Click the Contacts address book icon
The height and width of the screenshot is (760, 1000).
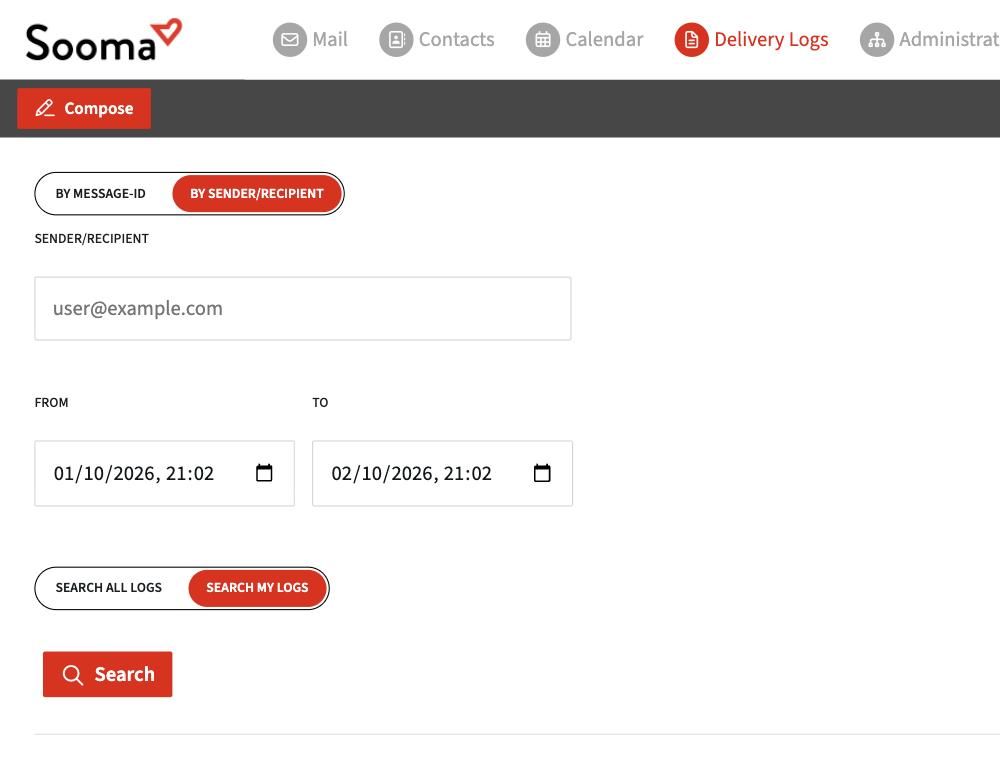point(396,40)
